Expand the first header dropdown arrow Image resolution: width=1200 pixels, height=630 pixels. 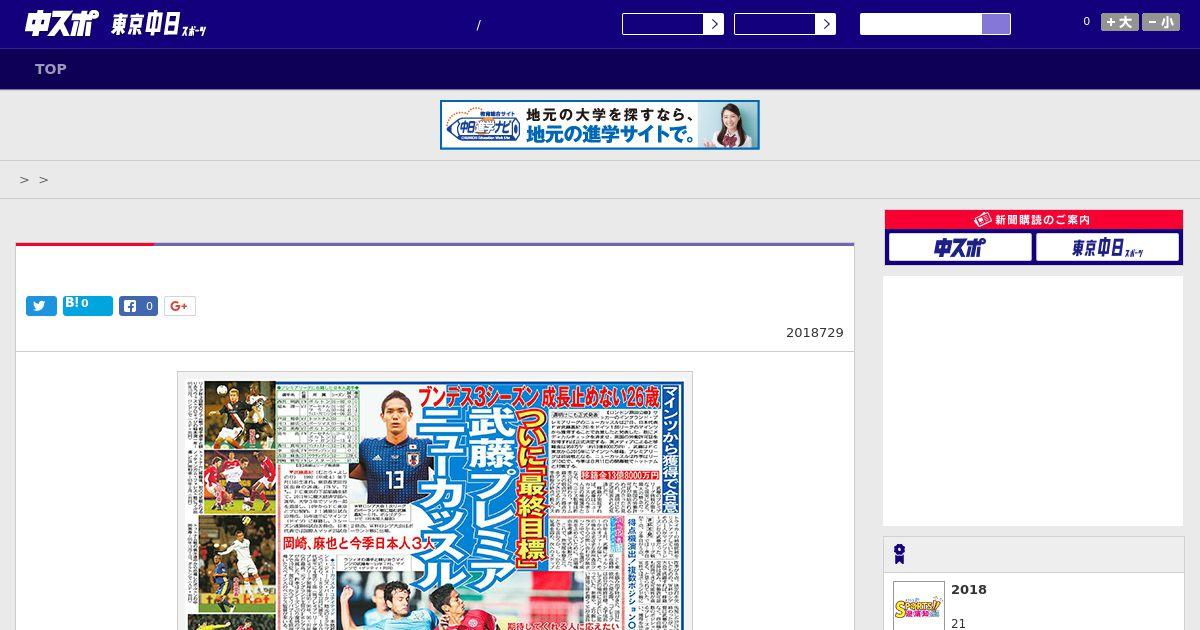[x=713, y=24]
